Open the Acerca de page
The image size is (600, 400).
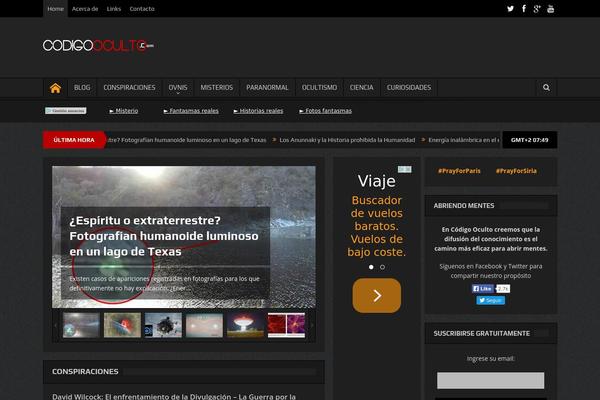tap(85, 9)
